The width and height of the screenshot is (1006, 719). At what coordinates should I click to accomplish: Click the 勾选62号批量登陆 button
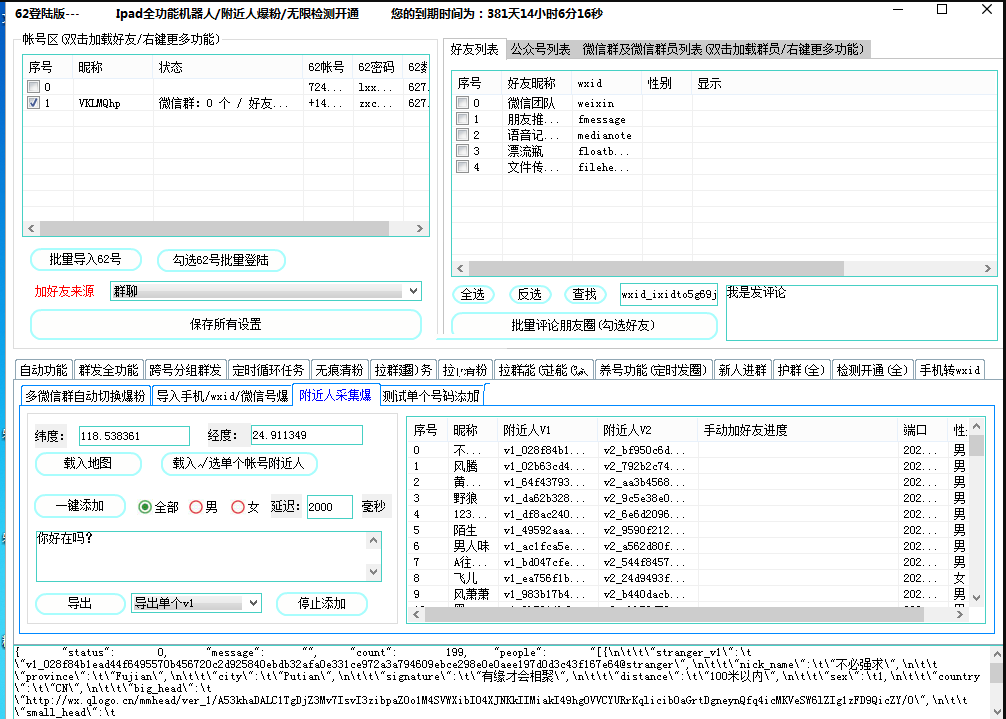[x=221, y=260]
